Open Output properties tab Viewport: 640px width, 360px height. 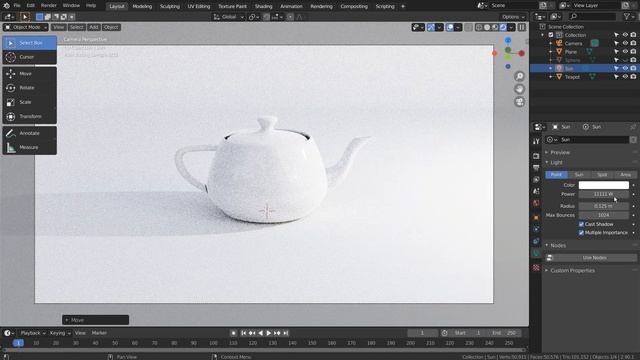(536, 168)
